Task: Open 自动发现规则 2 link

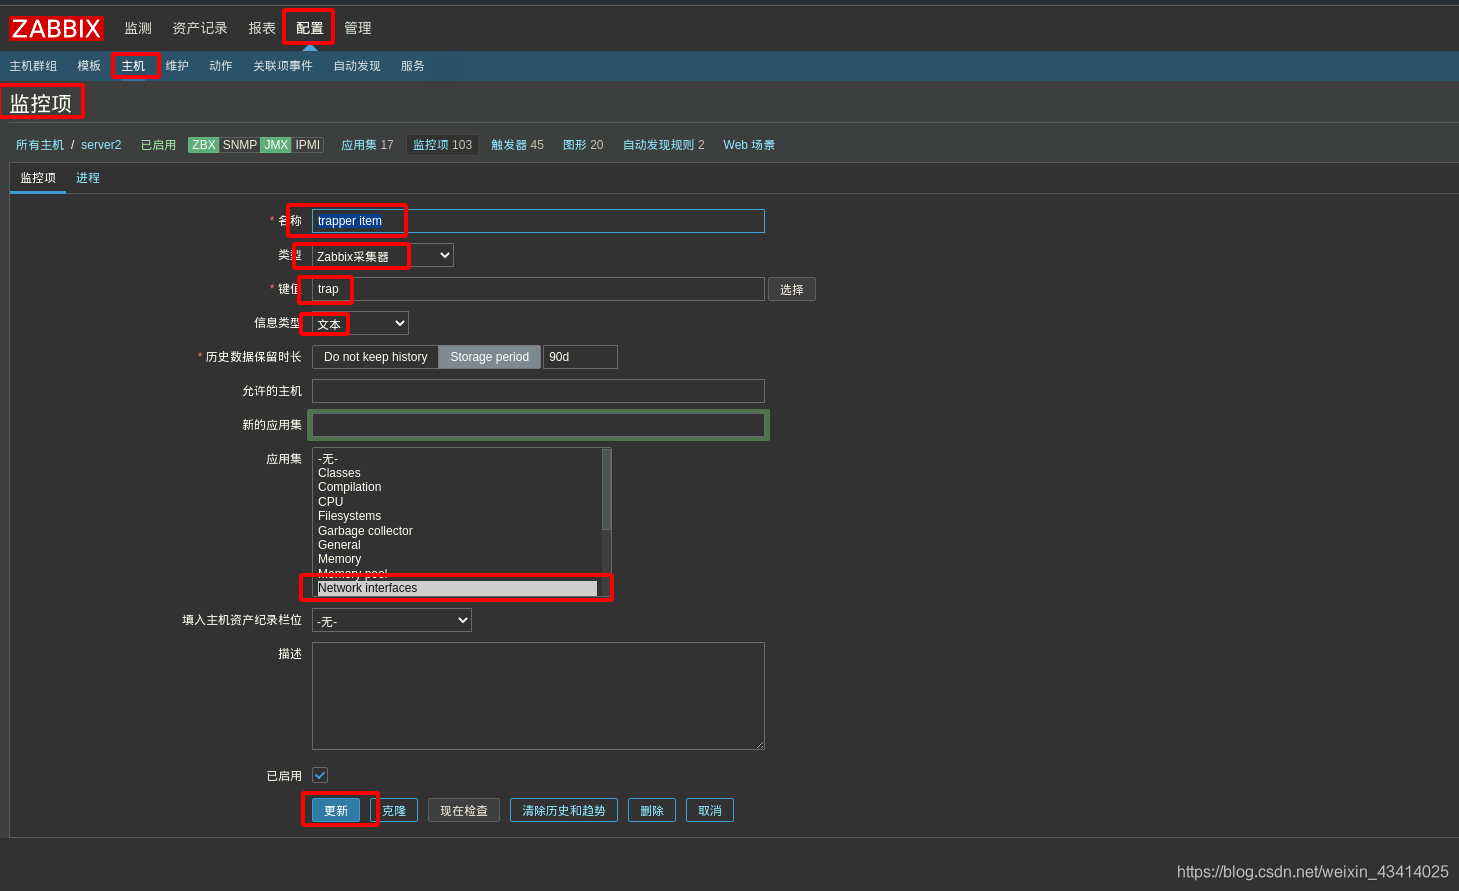Action: coord(664,145)
